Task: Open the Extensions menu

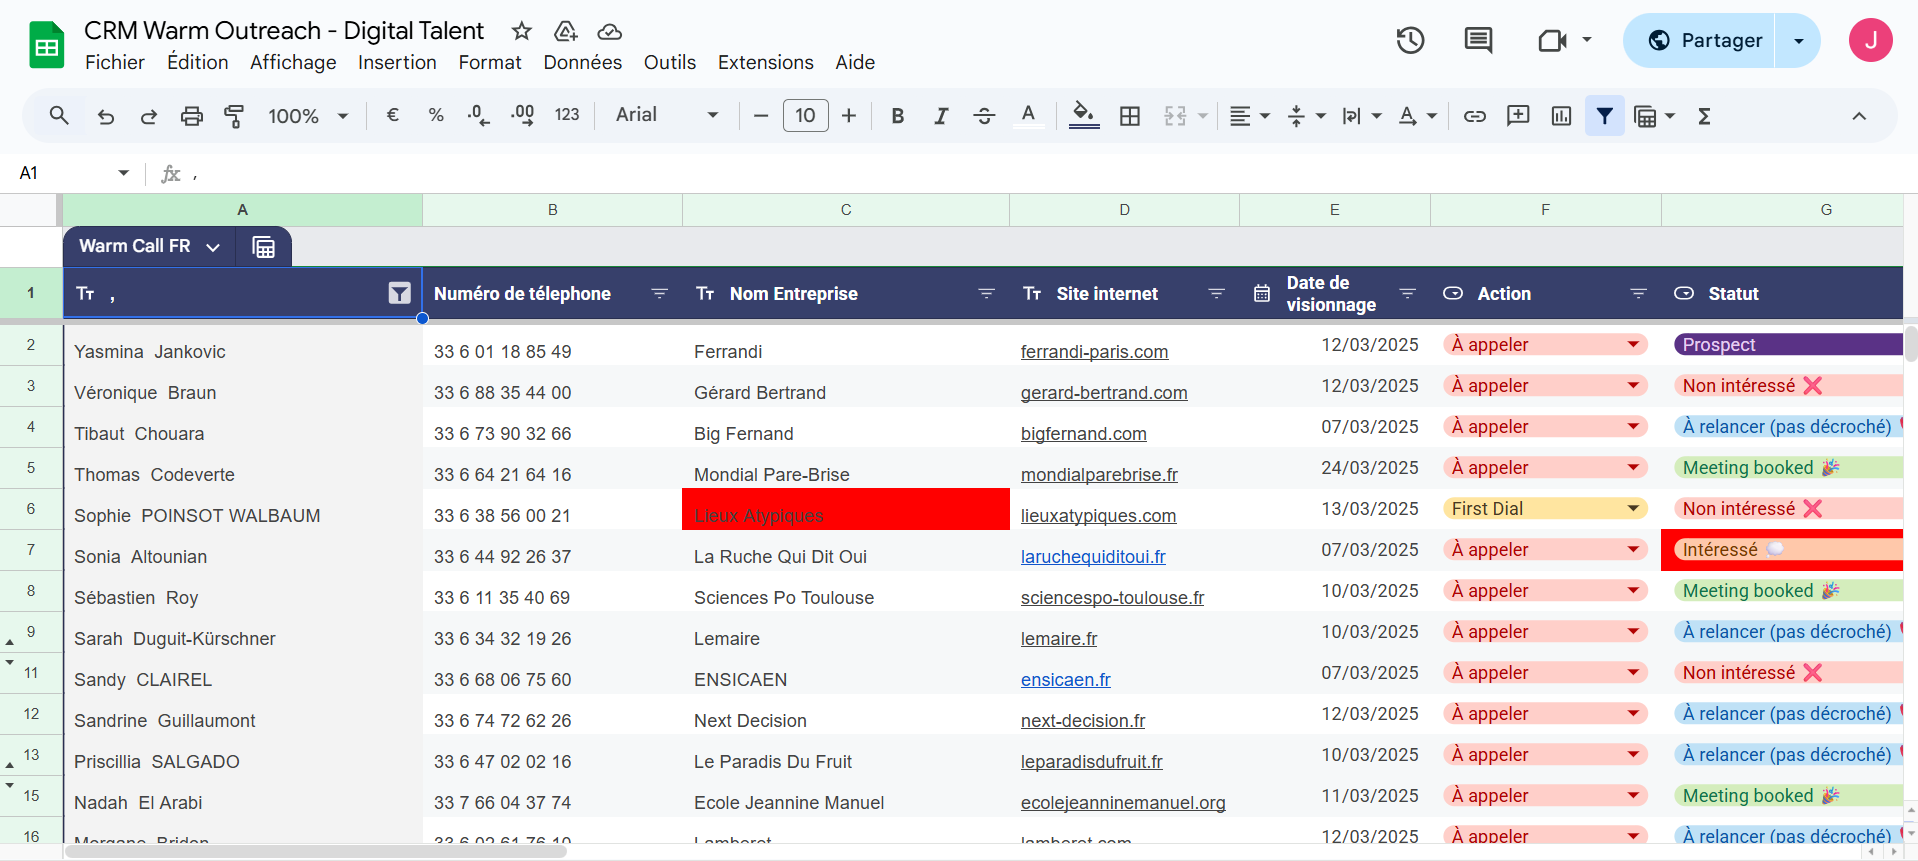Action: [x=765, y=62]
